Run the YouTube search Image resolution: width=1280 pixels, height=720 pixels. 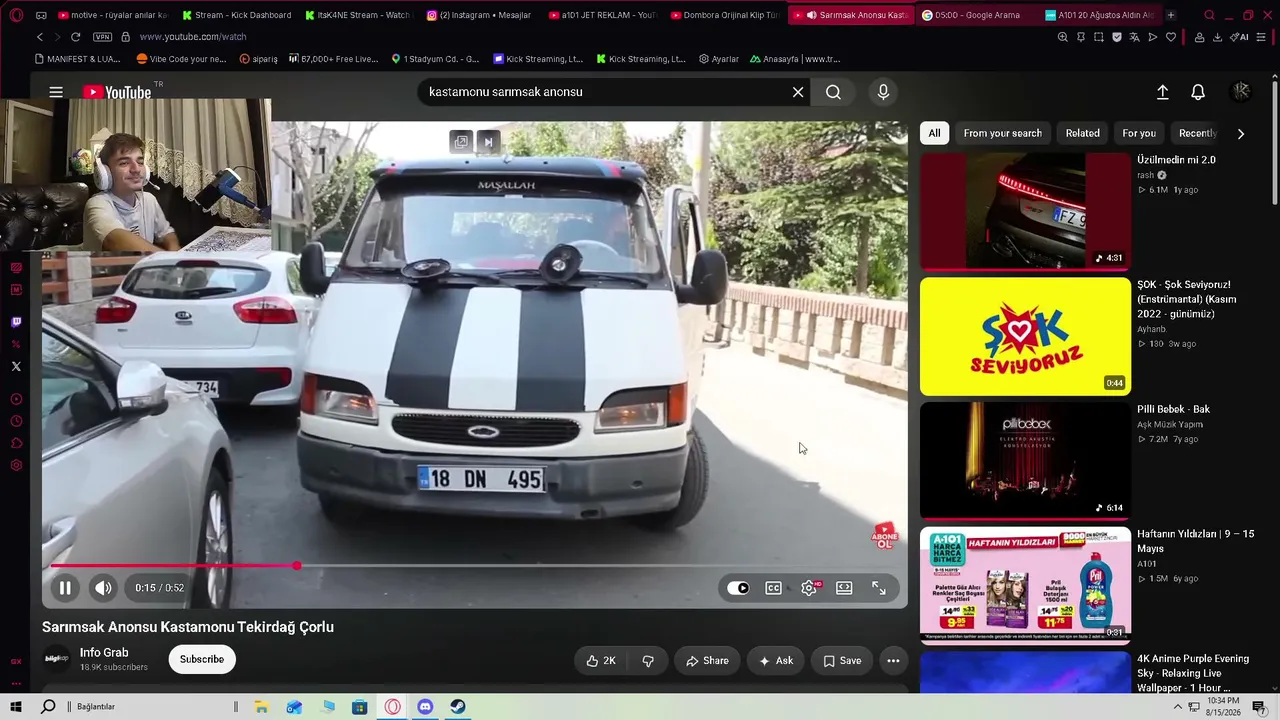(833, 92)
